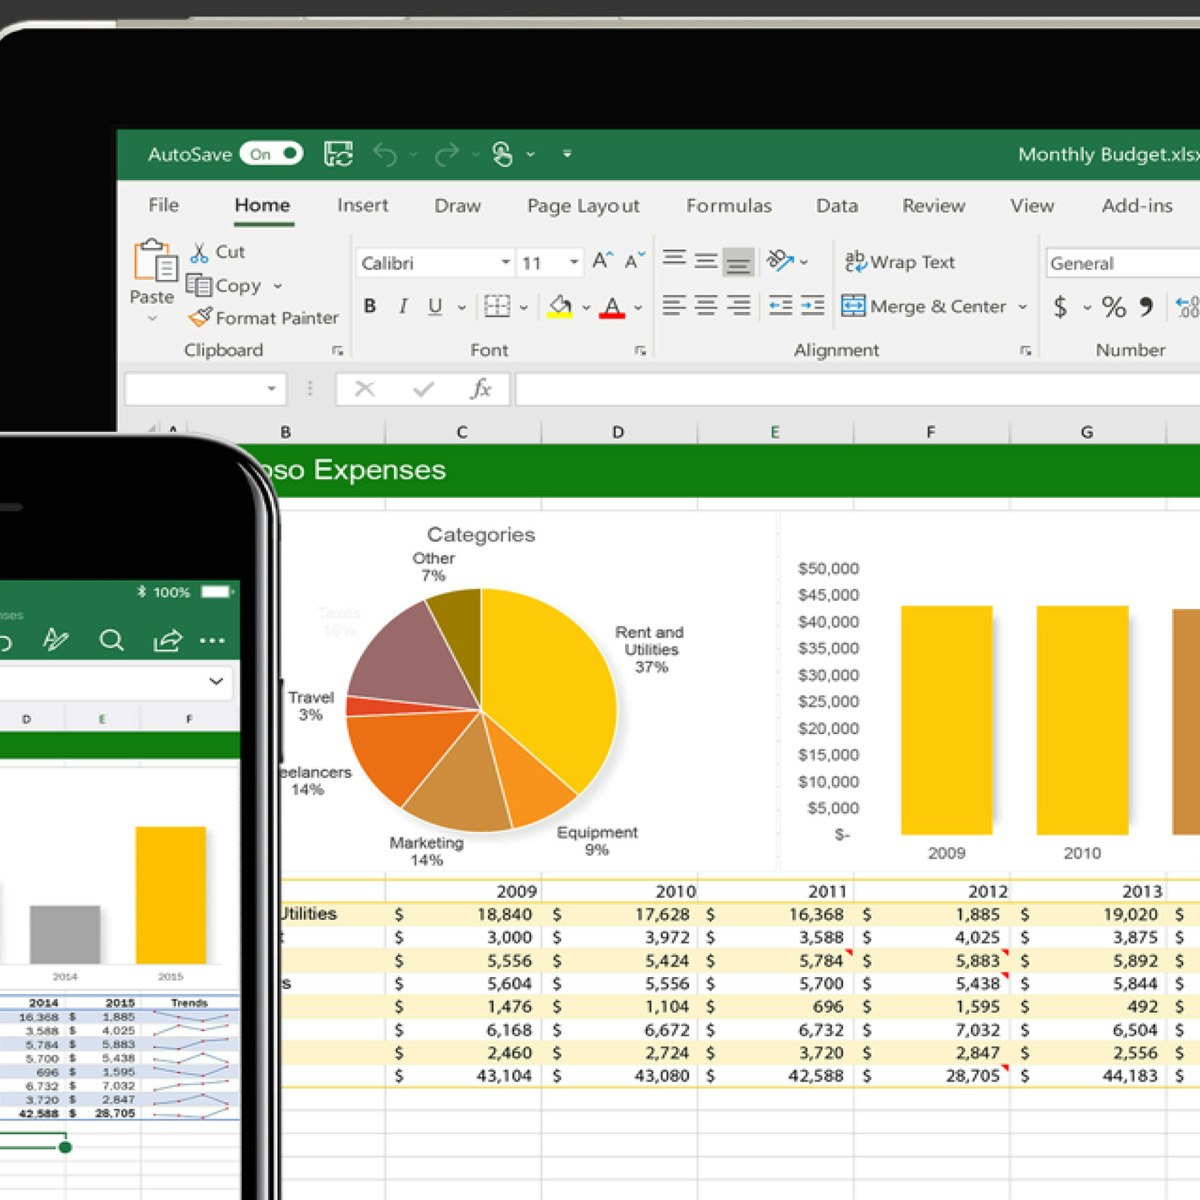
Task: Open the Calibri font name dropdown
Action: [x=505, y=262]
